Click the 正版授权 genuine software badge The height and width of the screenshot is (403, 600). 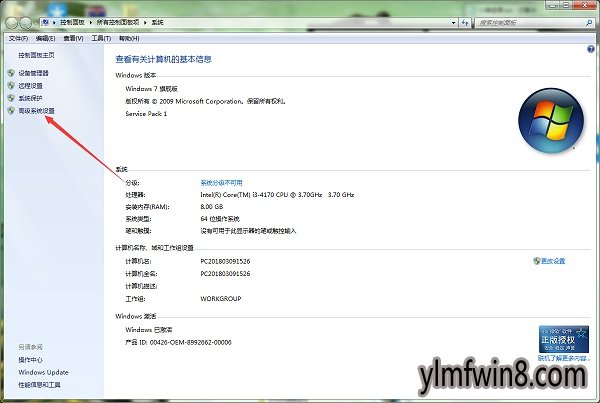point(564,339)
